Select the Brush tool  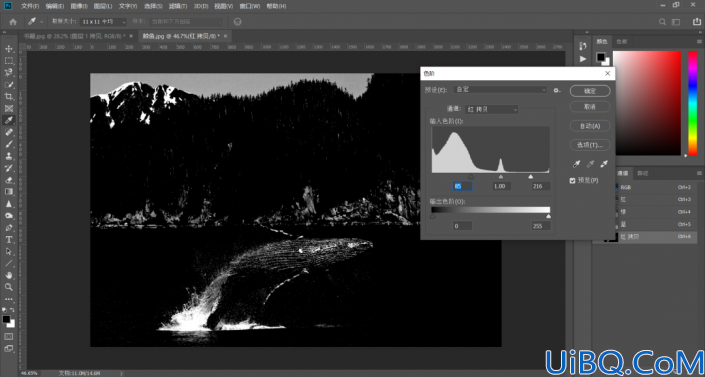(9, 144)
